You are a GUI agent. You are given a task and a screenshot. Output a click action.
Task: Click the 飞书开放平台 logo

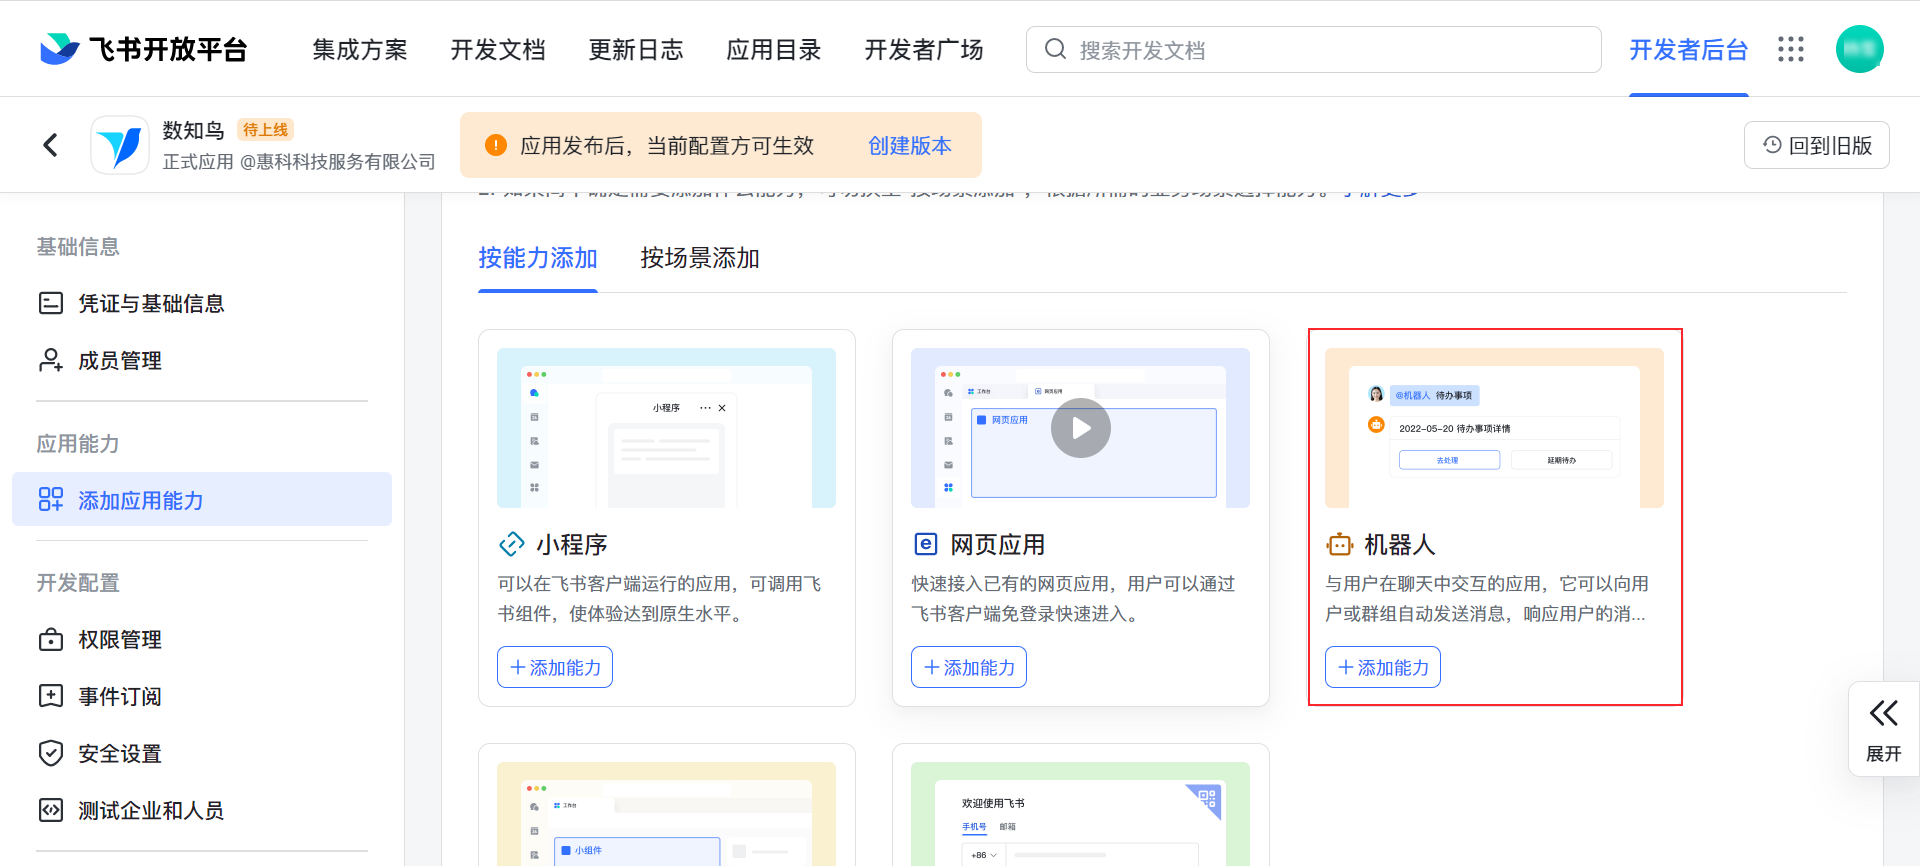143,49
